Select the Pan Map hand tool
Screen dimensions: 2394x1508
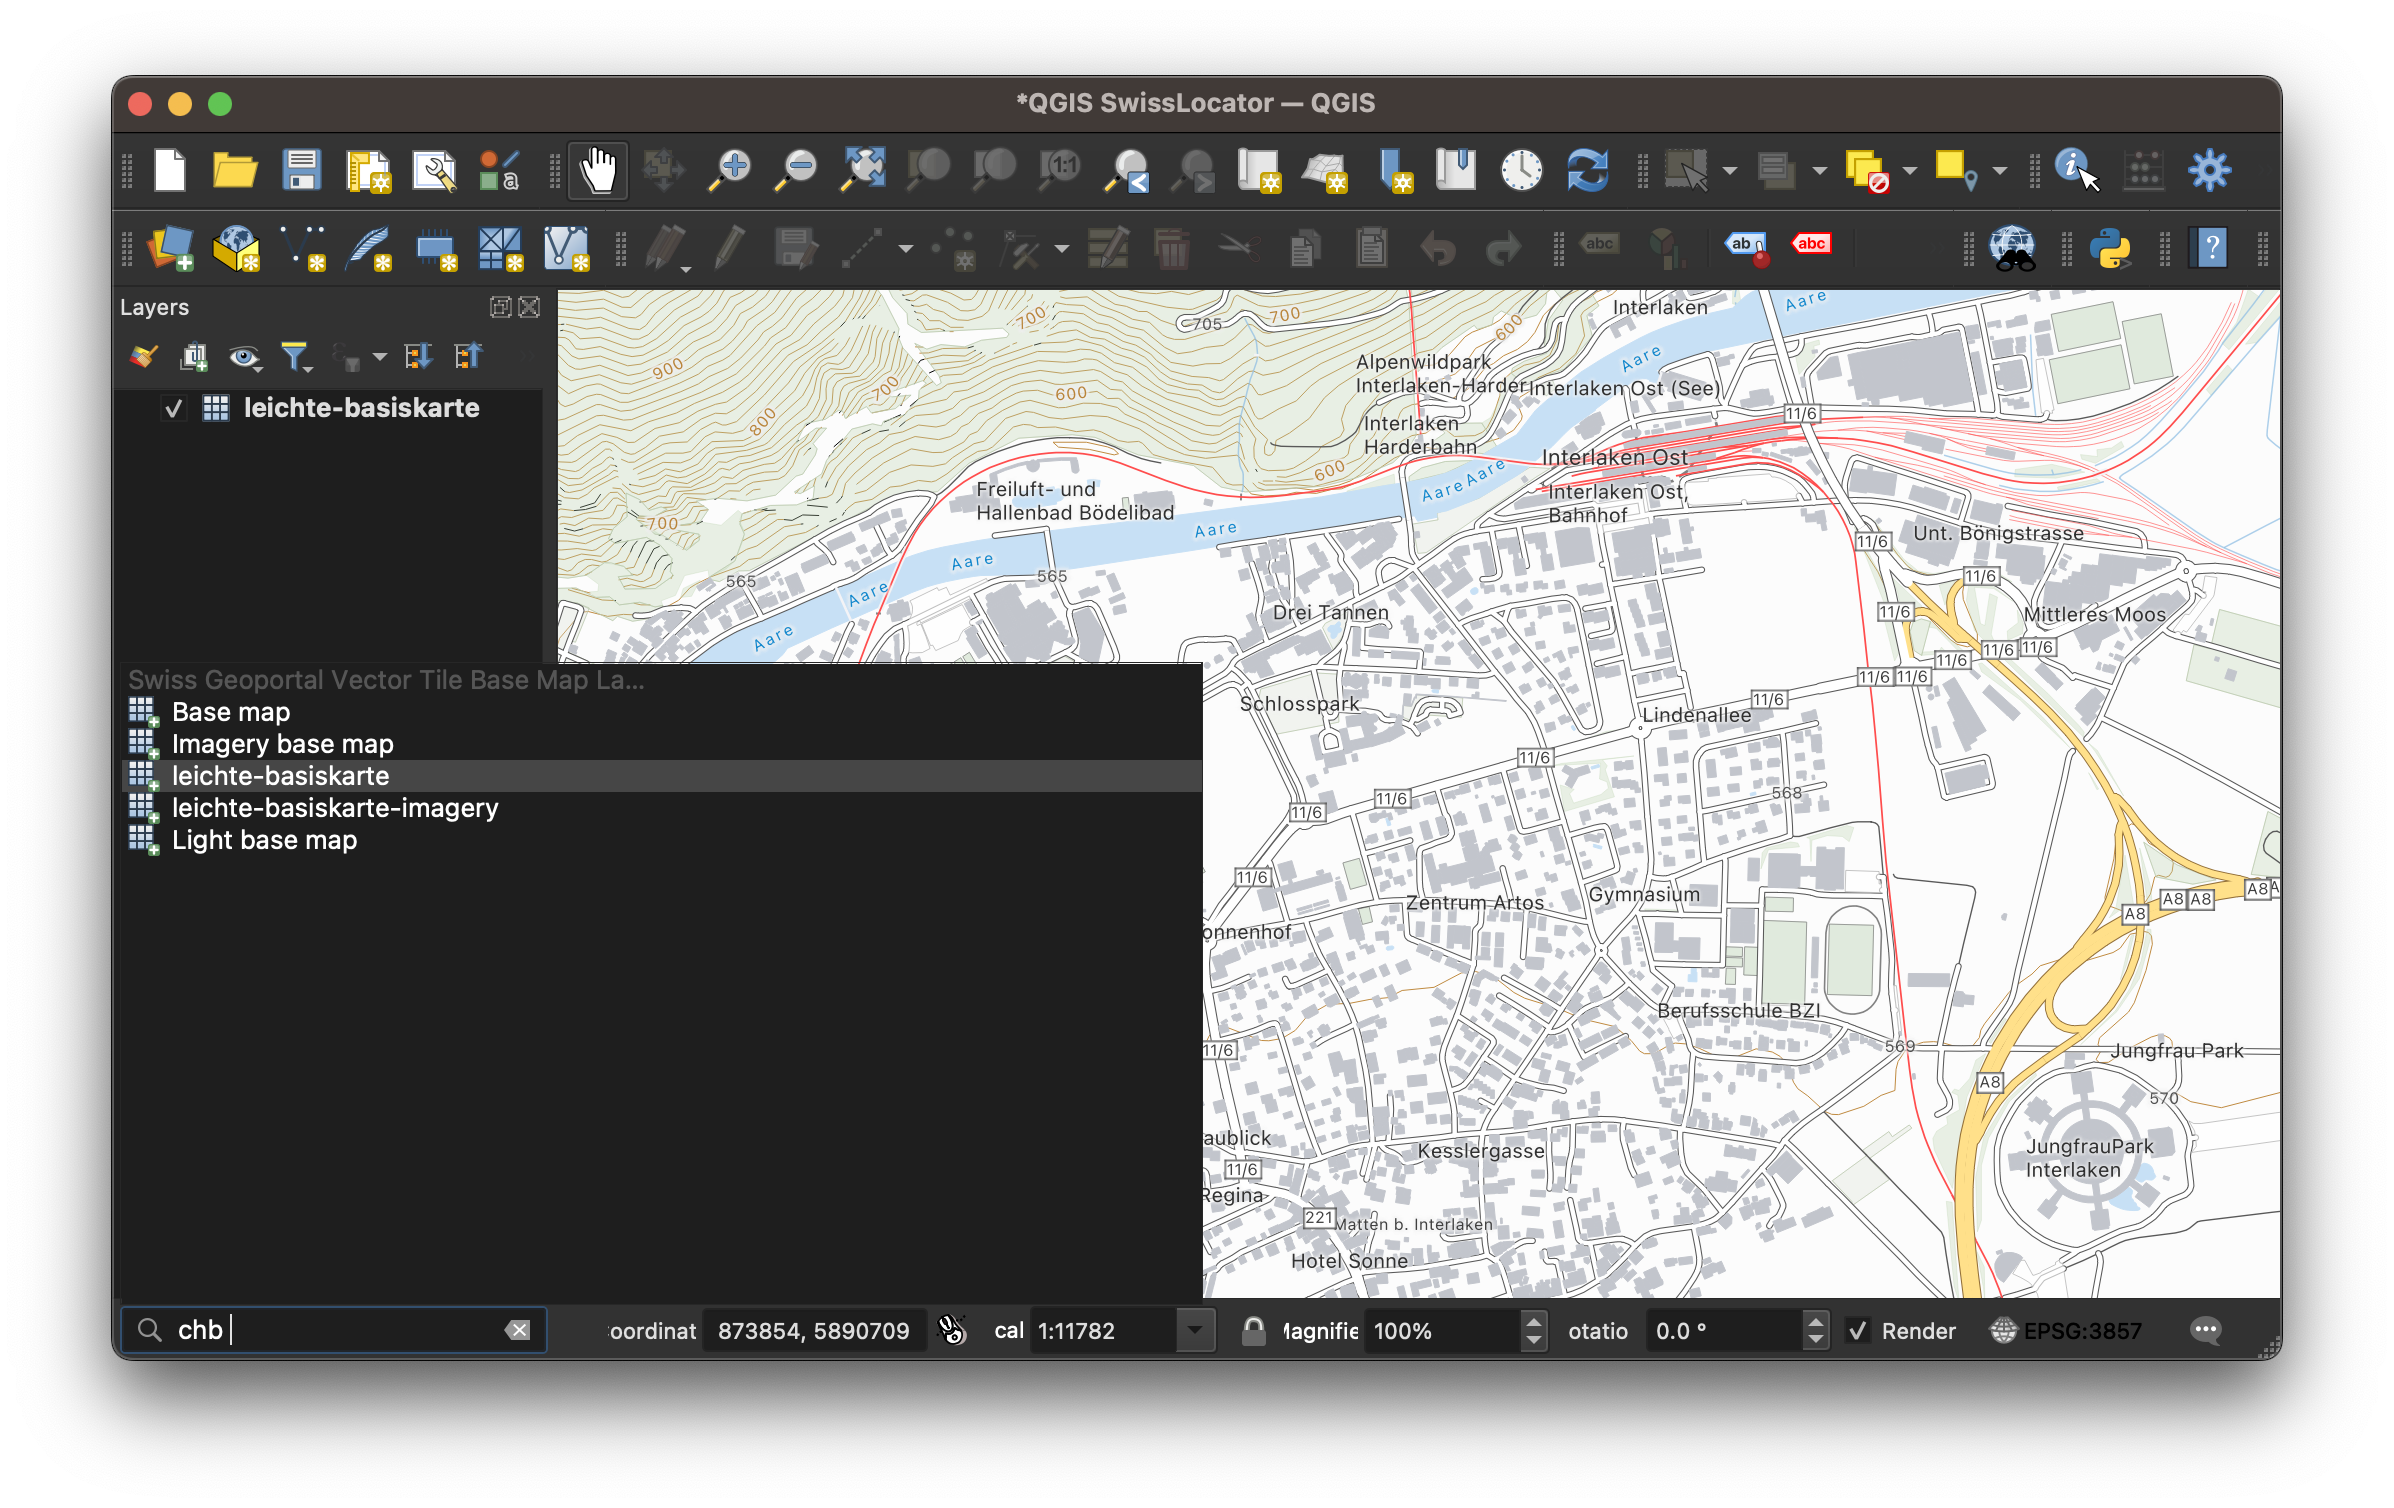point(598,170)
